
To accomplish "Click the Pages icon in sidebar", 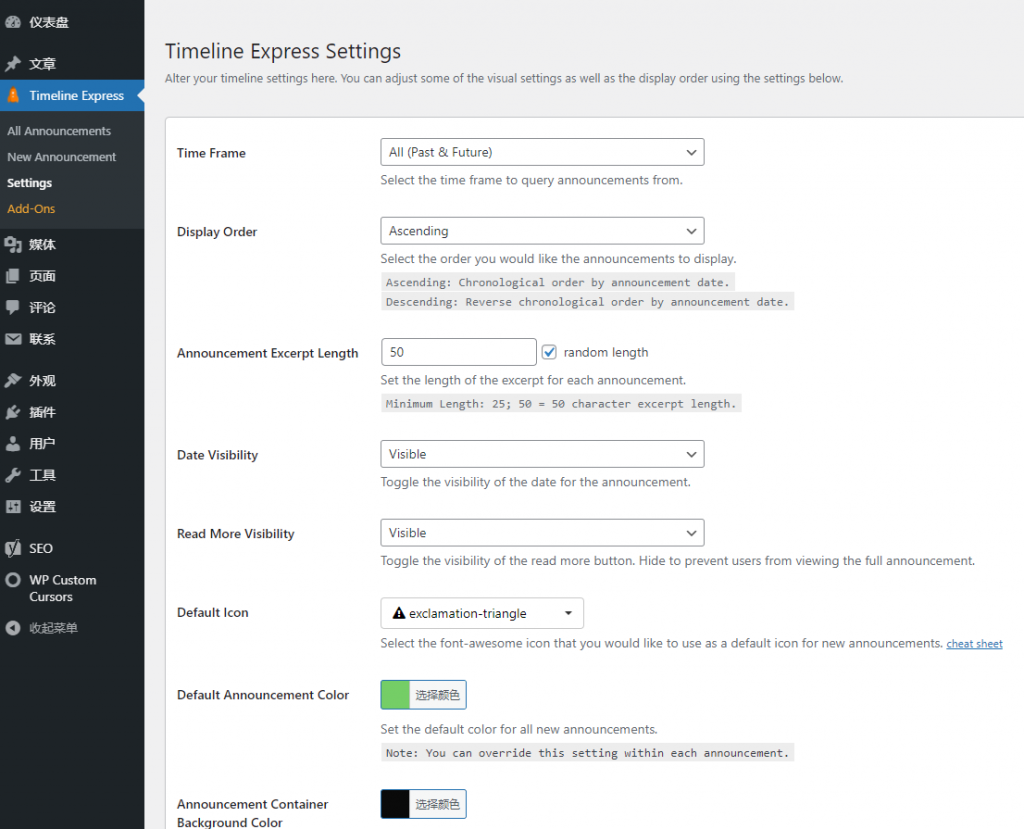I will click(13, 276).
